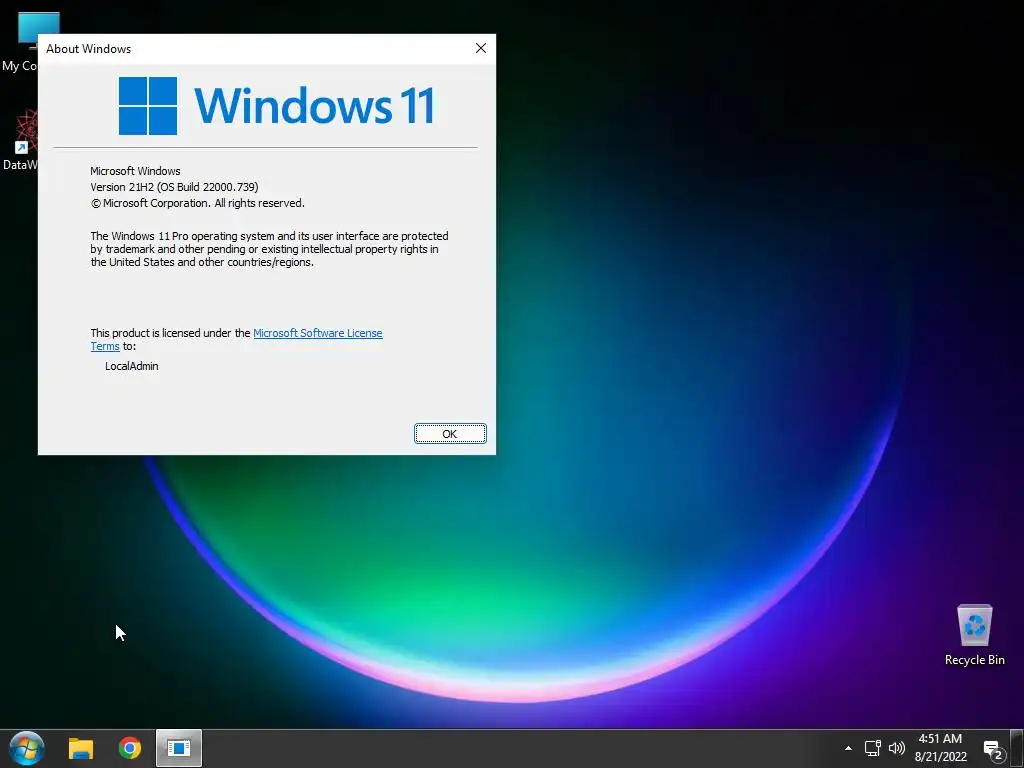Click the LocalAdmin licensee name
Viewport: 1024px width, 768px height.
[132, 366]
